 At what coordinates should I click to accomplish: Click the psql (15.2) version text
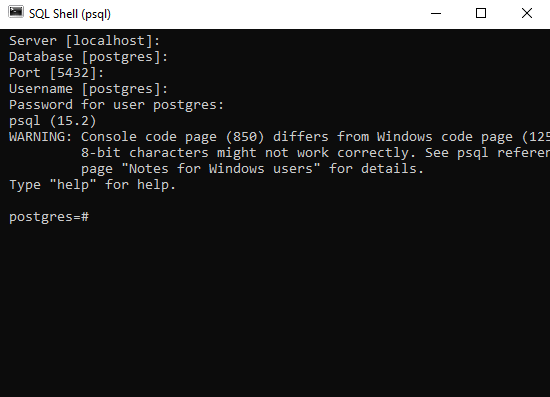(53, 121)
